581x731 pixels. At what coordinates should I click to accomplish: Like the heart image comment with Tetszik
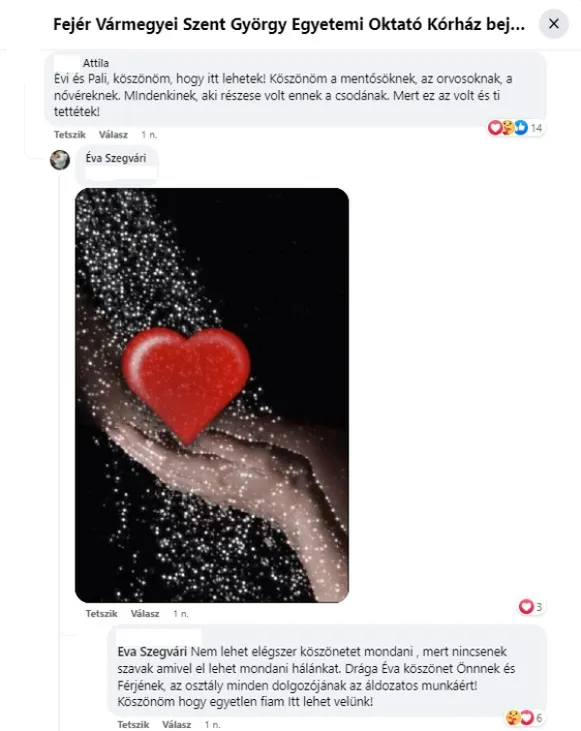101,614
